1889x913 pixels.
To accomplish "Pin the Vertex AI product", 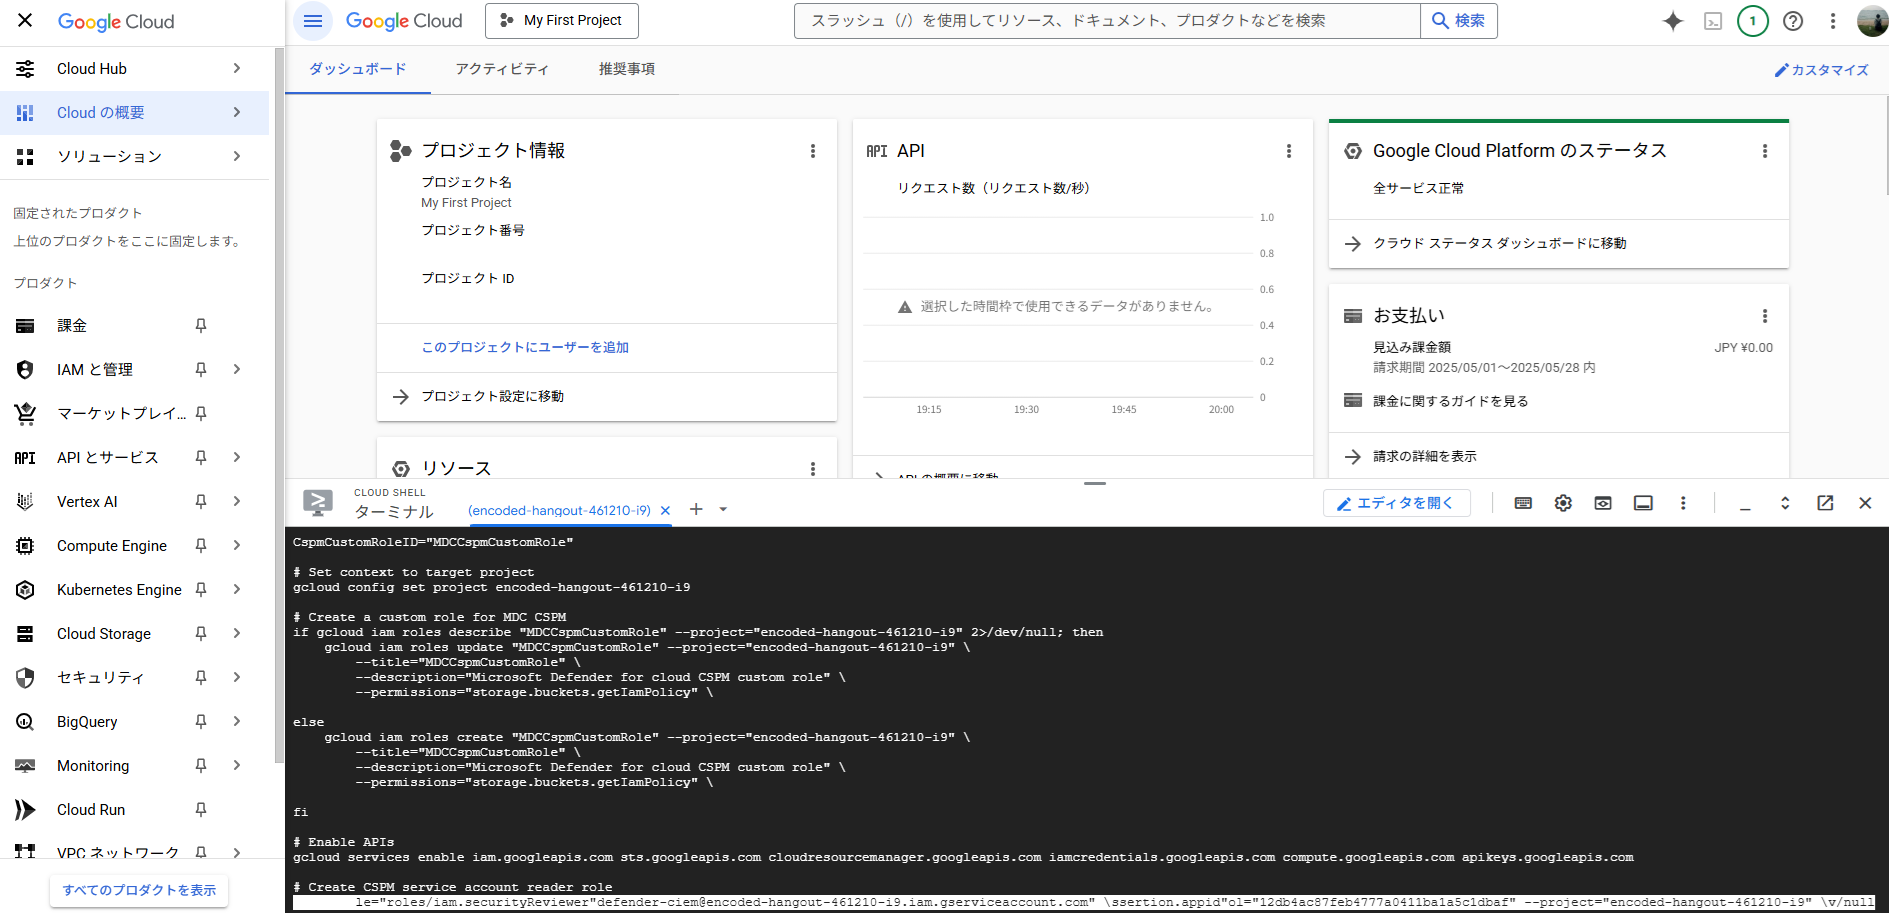I will 201,502.
